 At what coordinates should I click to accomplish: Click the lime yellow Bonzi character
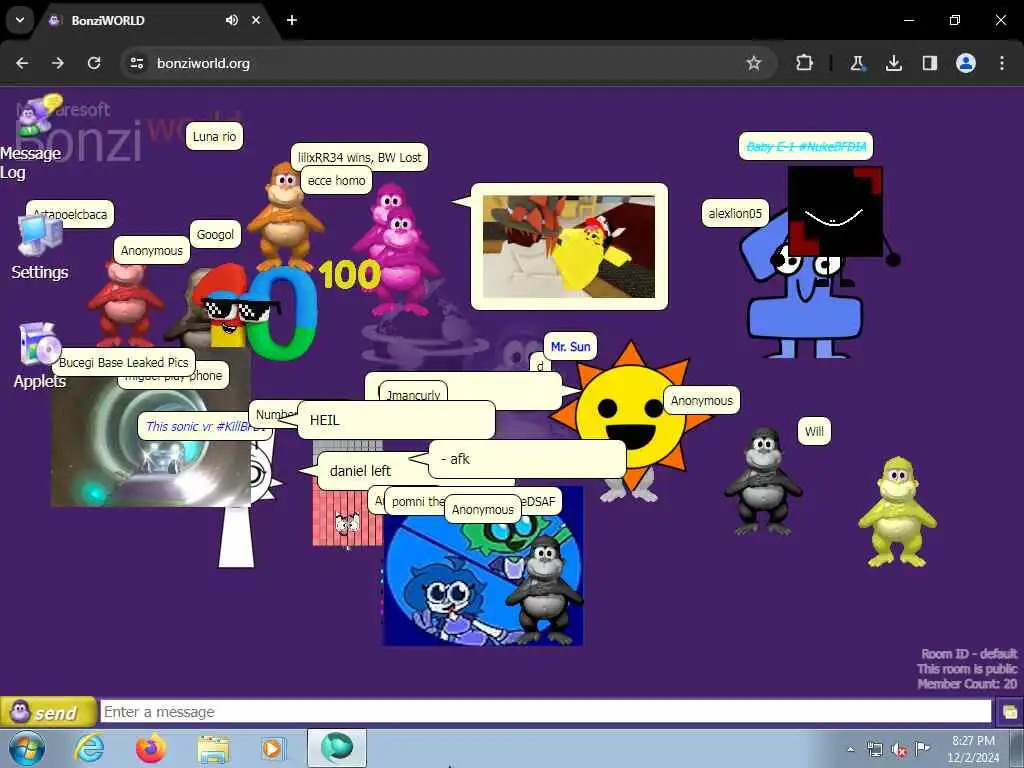coord(897,511)
